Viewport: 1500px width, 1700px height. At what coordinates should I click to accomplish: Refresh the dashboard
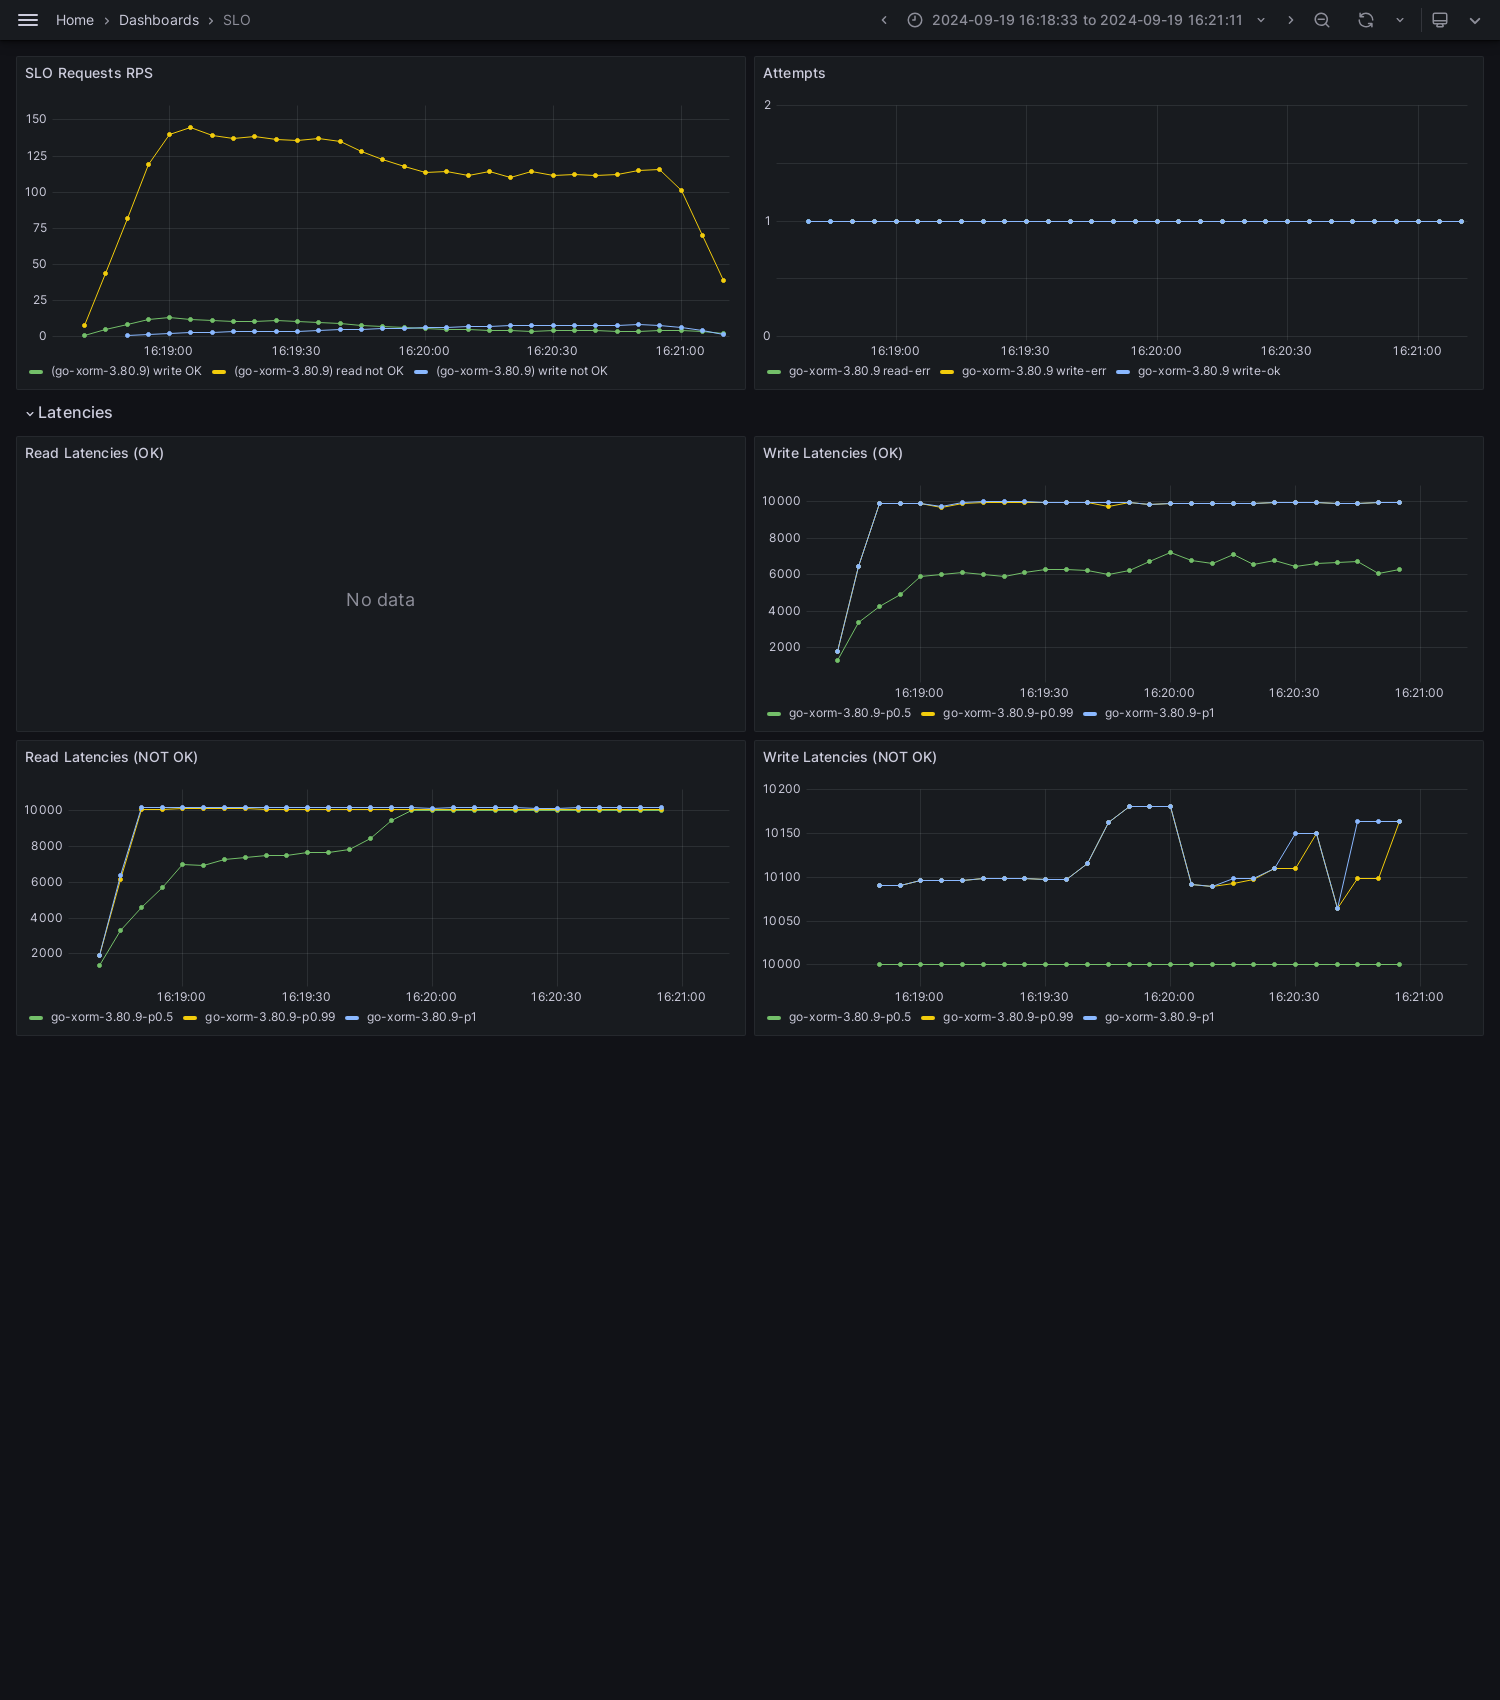pos(1366,20)
